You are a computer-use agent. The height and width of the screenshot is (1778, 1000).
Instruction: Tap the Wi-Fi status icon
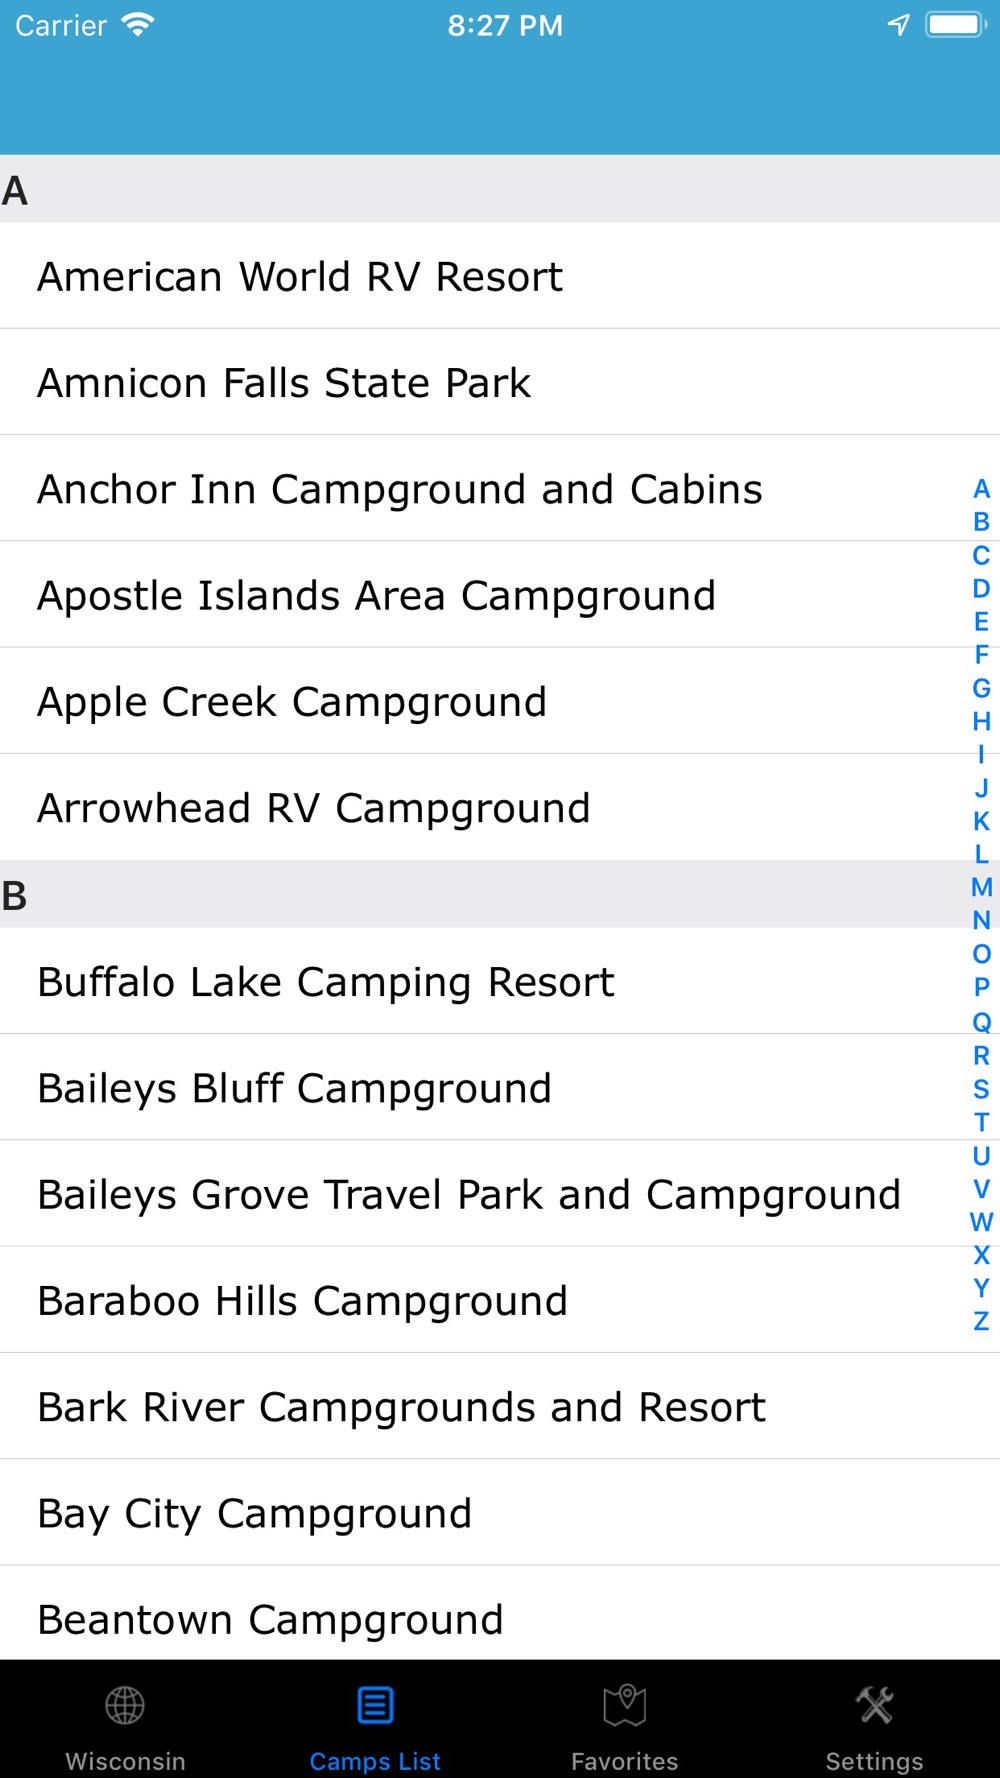click(x=137, y=25)
